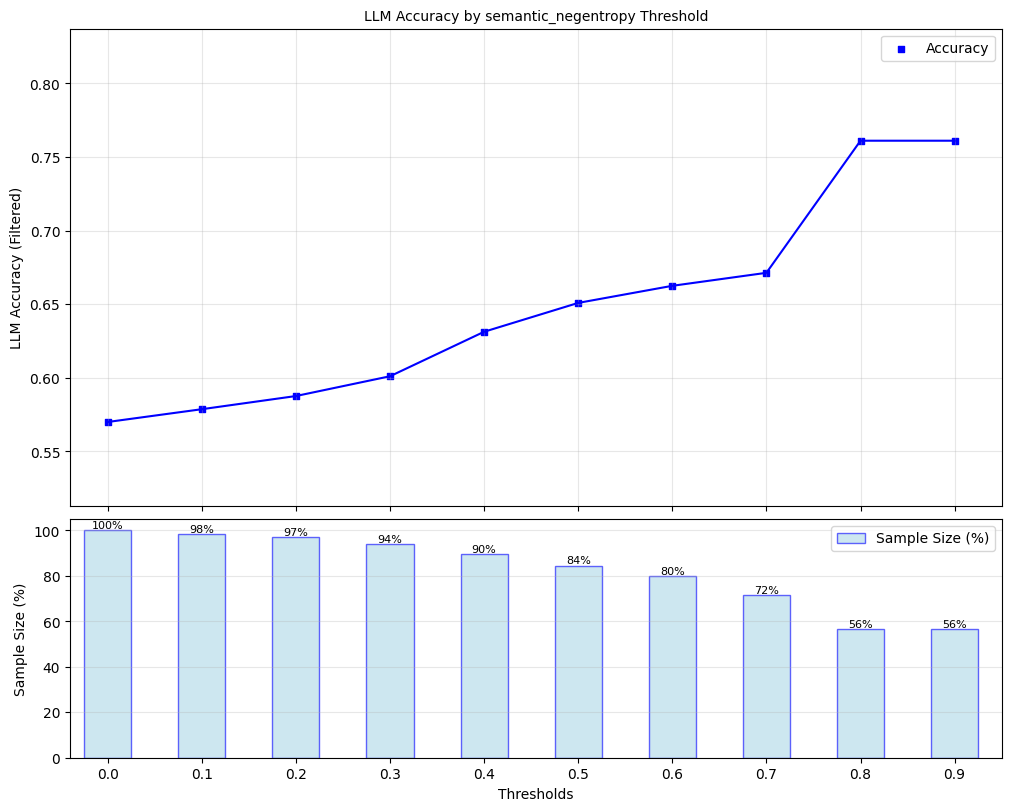Screen dimensions: 1011x811
Task: Click the 'Accuracy' legend text
Action: coord(957,49)
